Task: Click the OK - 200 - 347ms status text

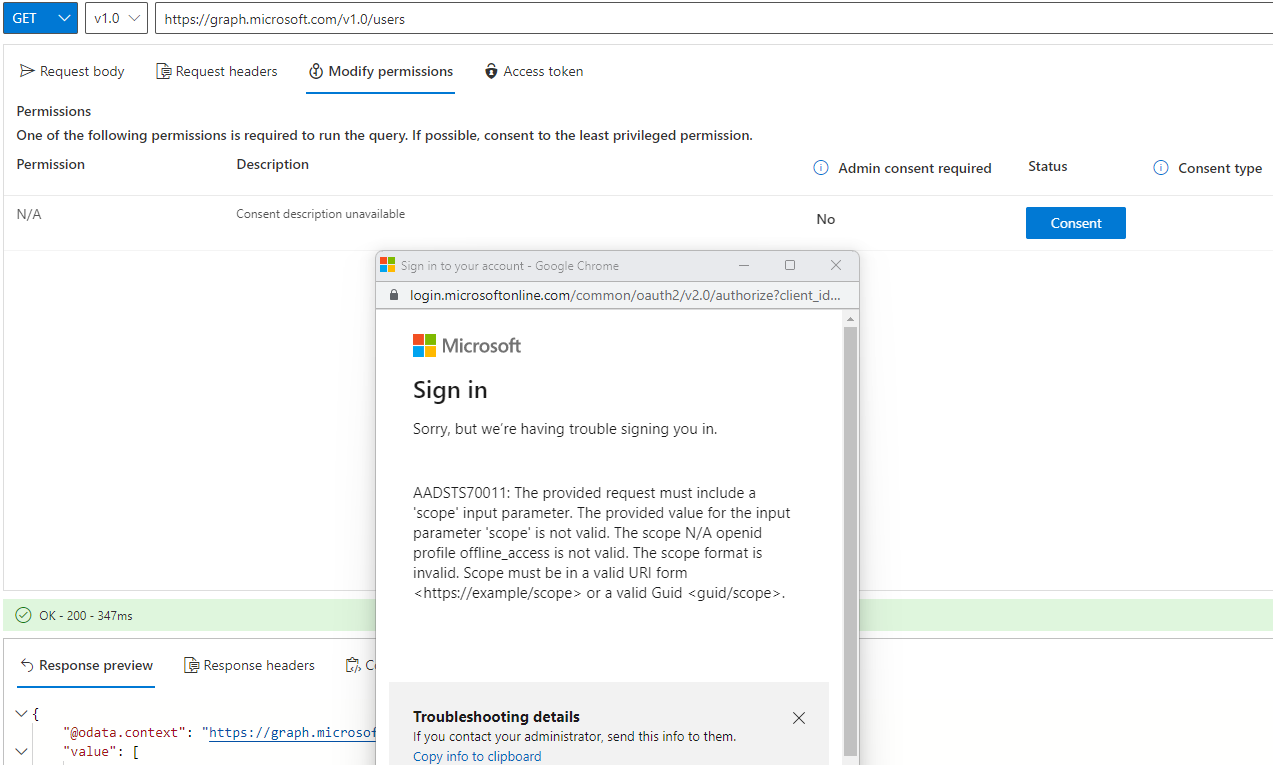Action: coord(86,616)
